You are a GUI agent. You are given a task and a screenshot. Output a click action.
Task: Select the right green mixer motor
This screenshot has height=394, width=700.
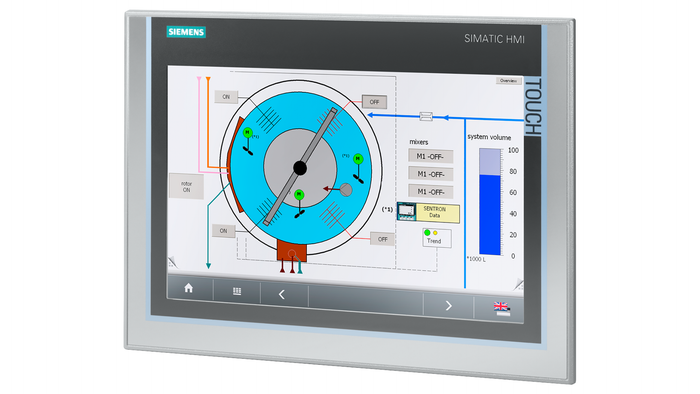point(358,159)
